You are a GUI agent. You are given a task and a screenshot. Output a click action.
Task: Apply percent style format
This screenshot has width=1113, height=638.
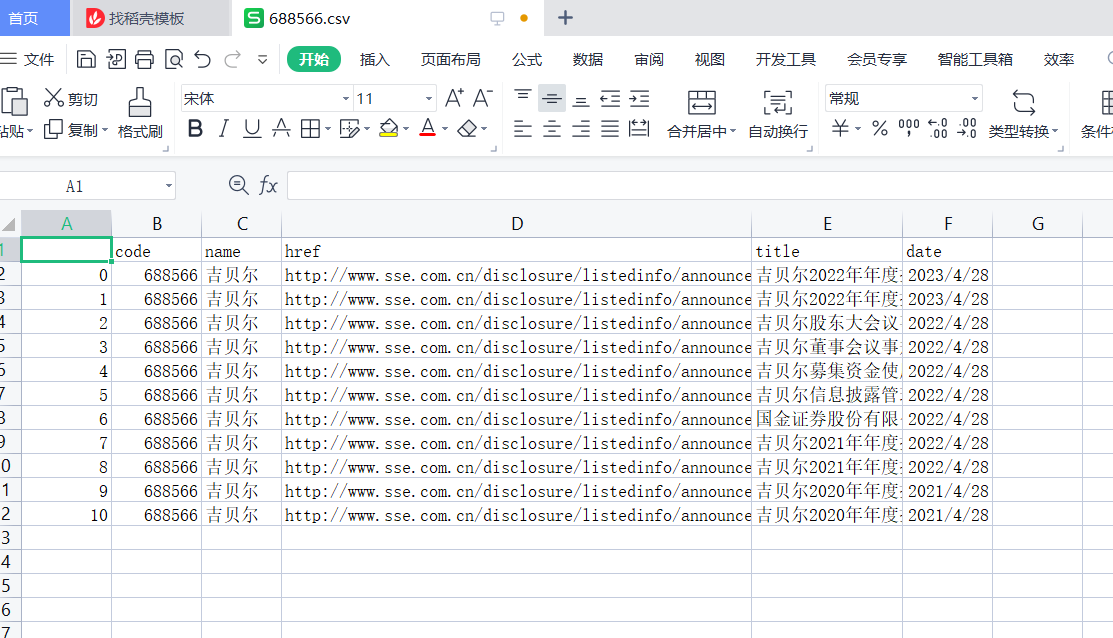pos(879,128)
